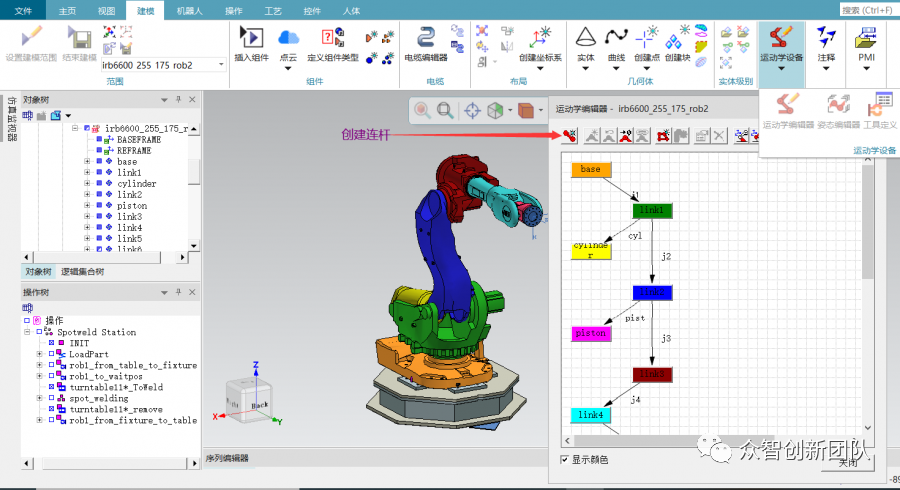
Task: Open the irb6600_255_175_rob2 scope dropdown
Action: pyautogui.click(x=221, y=65)
